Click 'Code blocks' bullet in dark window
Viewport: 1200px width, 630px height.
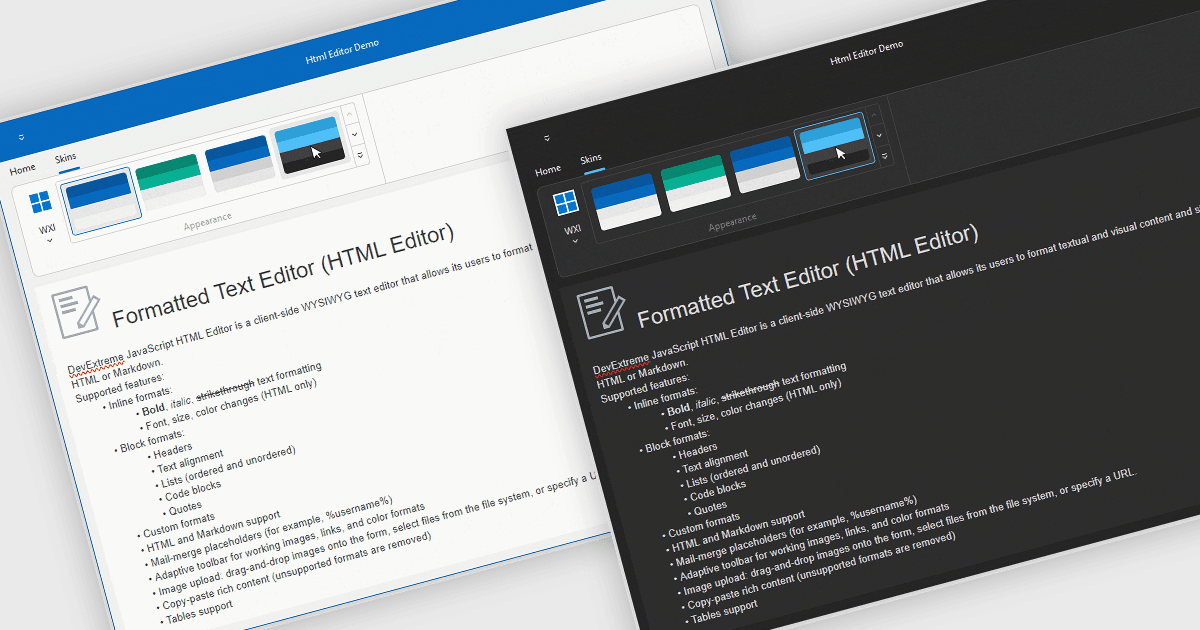(x=713, y=491)
